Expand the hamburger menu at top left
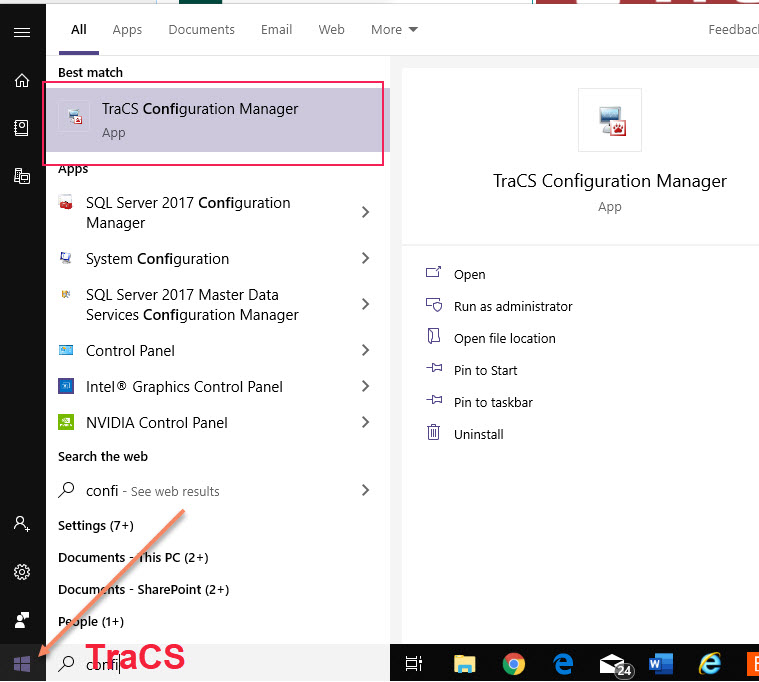The width and height of the screenshot is (759, 682). 22,32
